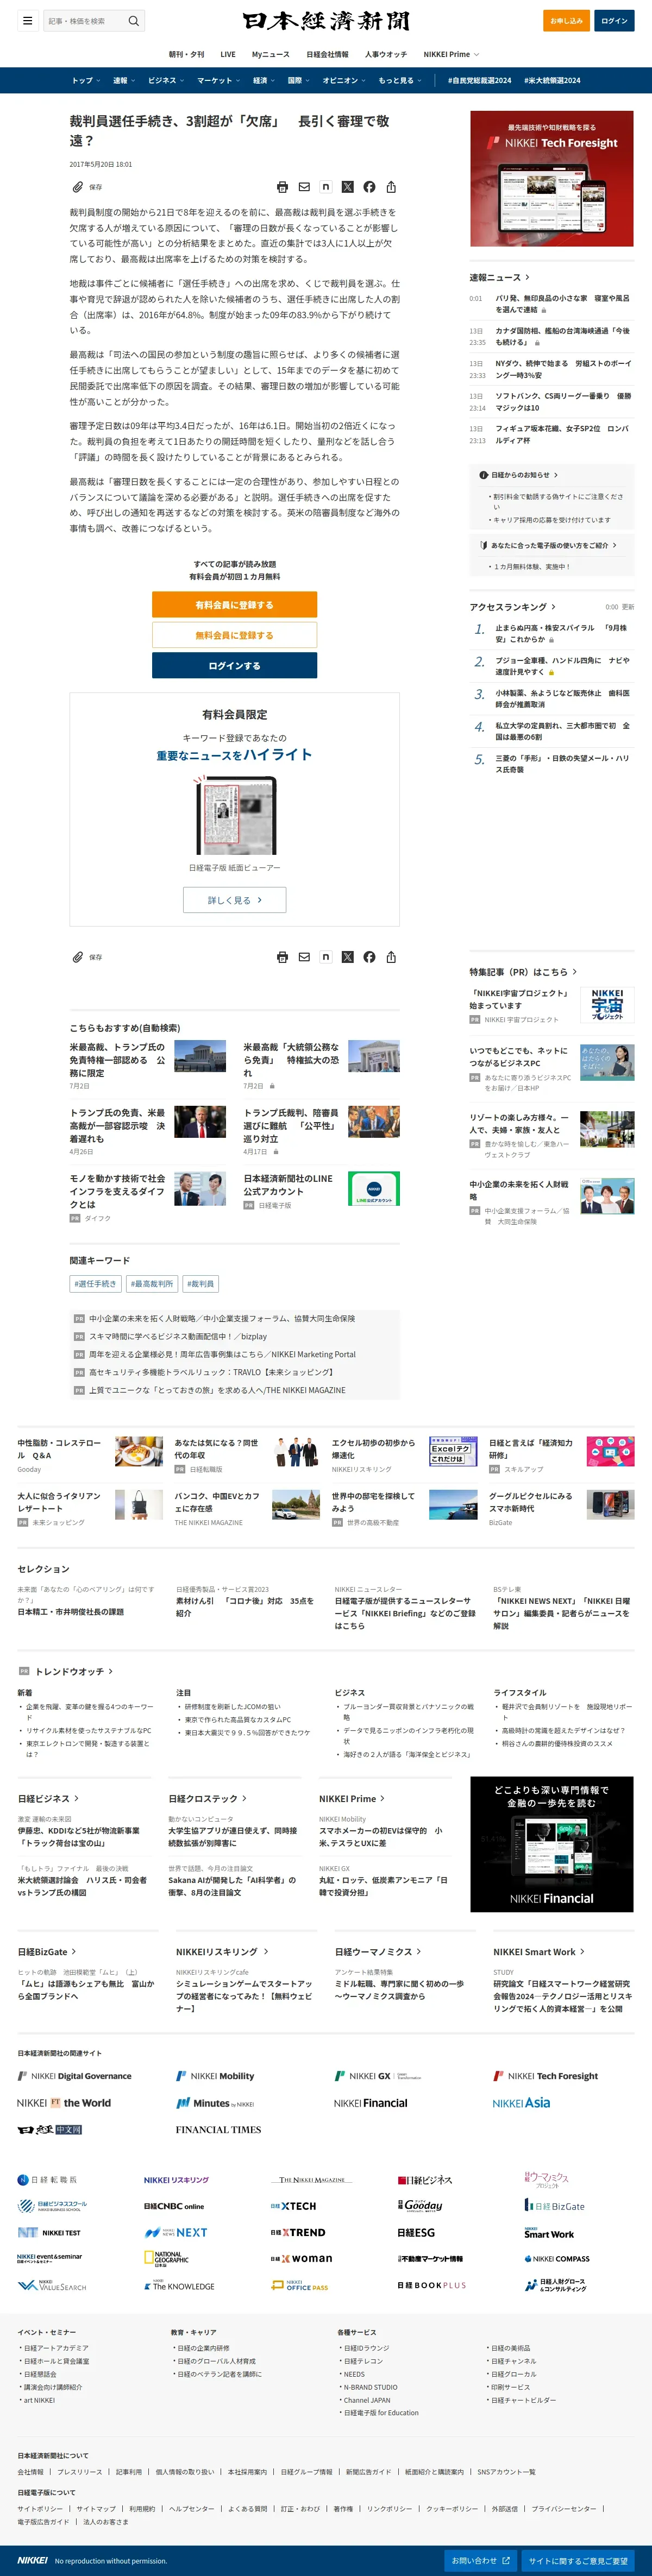Click the ログイン button in the header

614,20
